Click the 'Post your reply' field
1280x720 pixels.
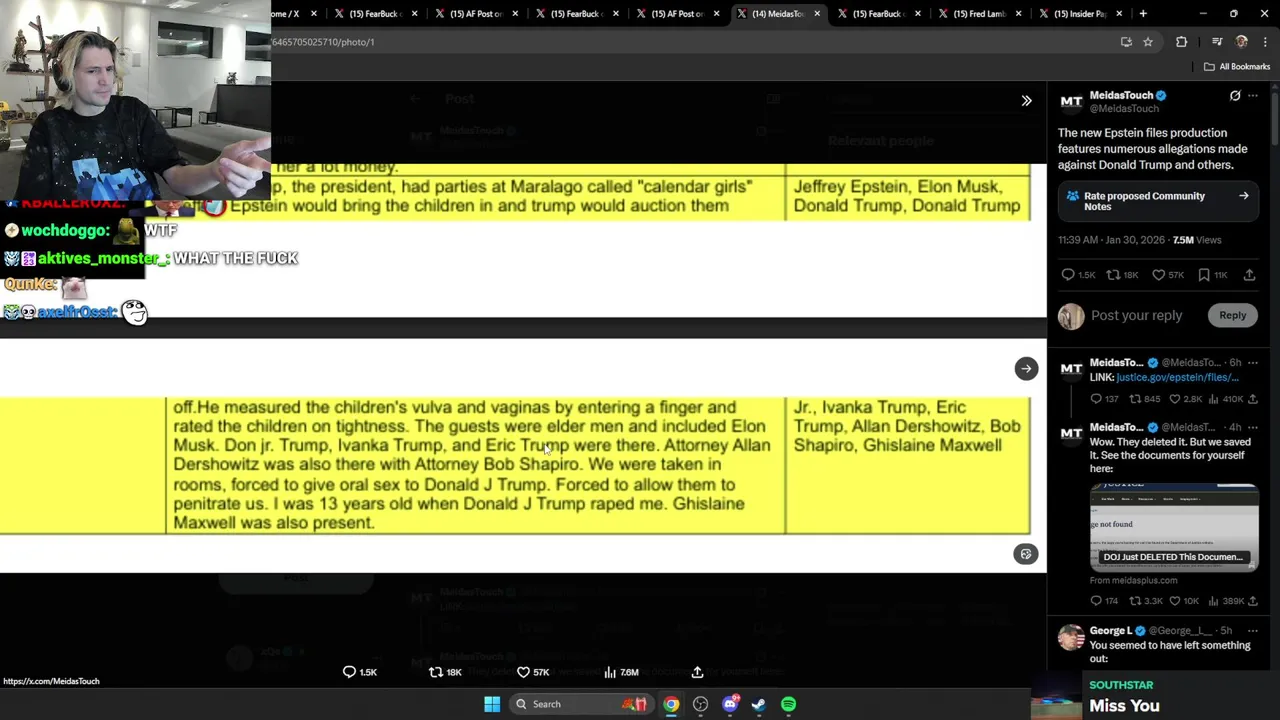[1136, 315]
